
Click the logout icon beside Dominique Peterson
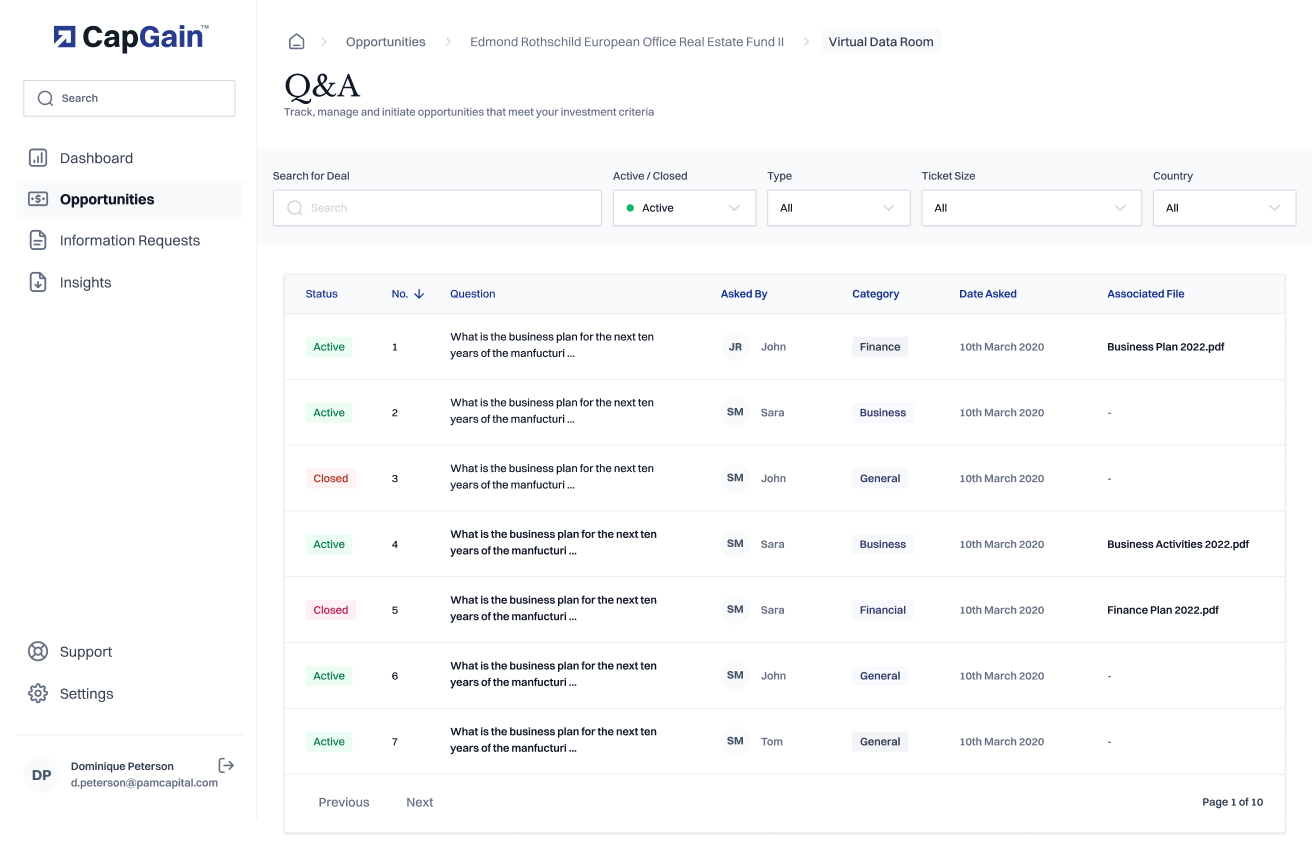(226, 765)
